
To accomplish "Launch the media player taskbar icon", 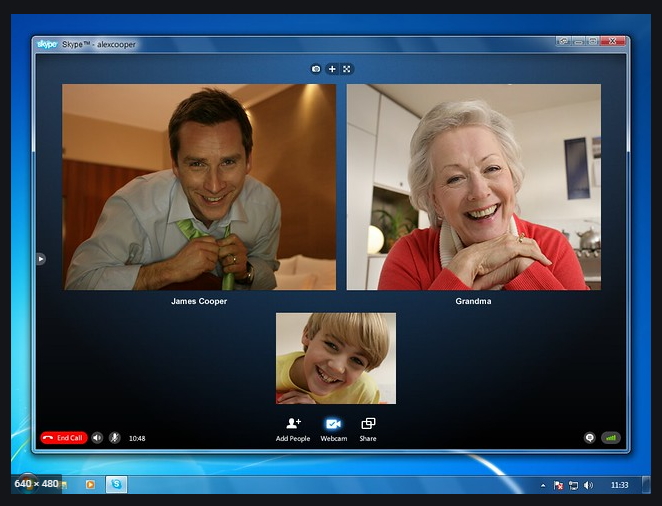I will 90,484.
